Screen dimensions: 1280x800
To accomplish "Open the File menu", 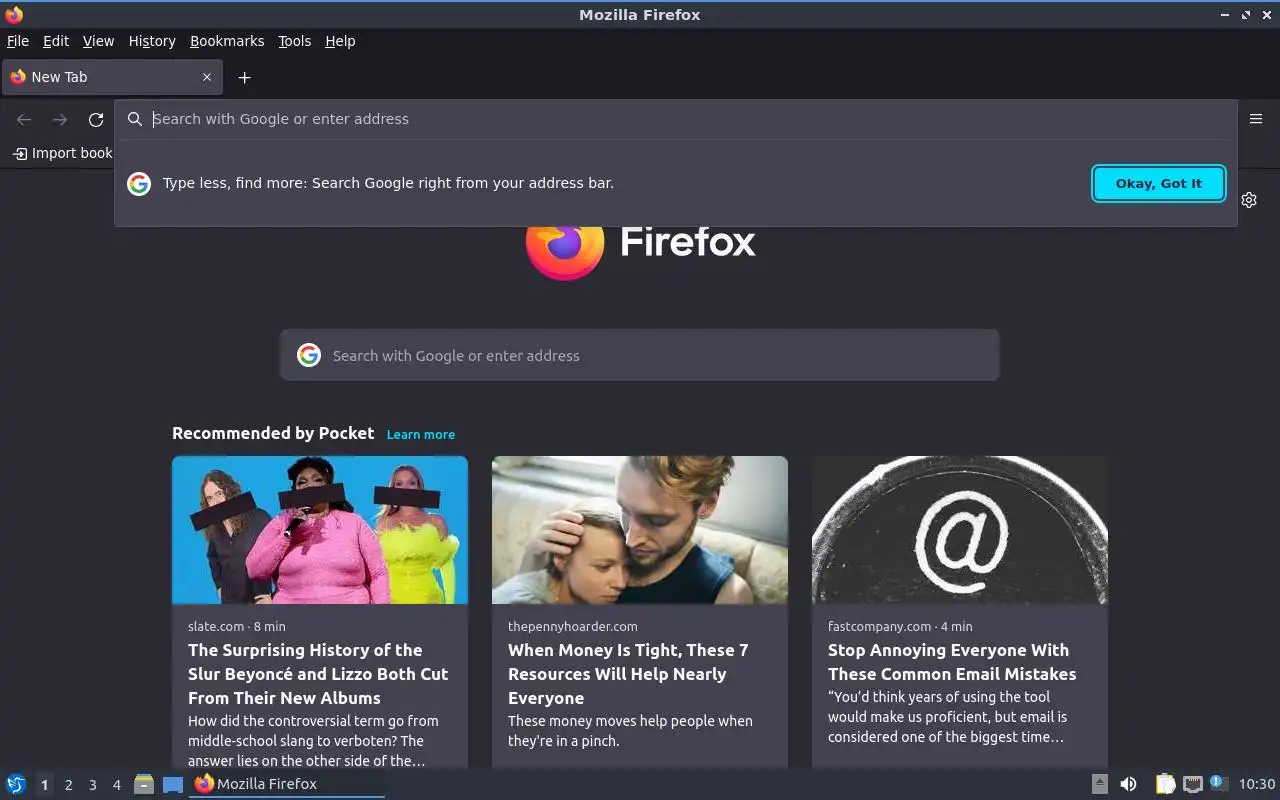I will tap(18, 41).
